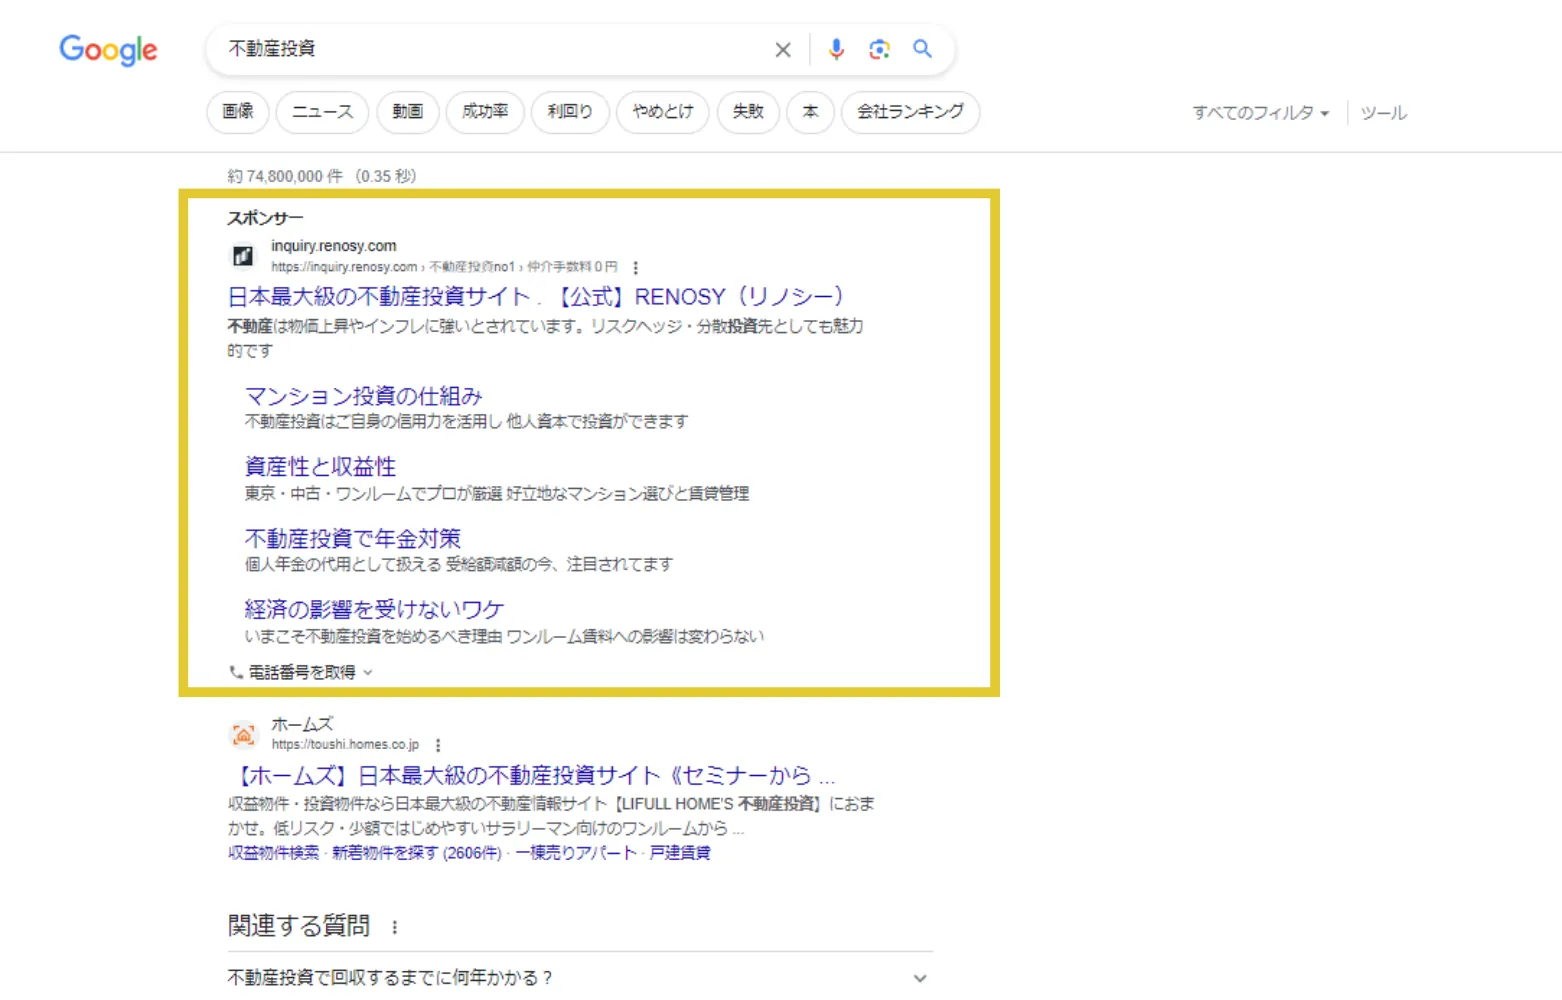
Task: Open the すべてのフィルタ dropdown
Action: [1260, 113]
